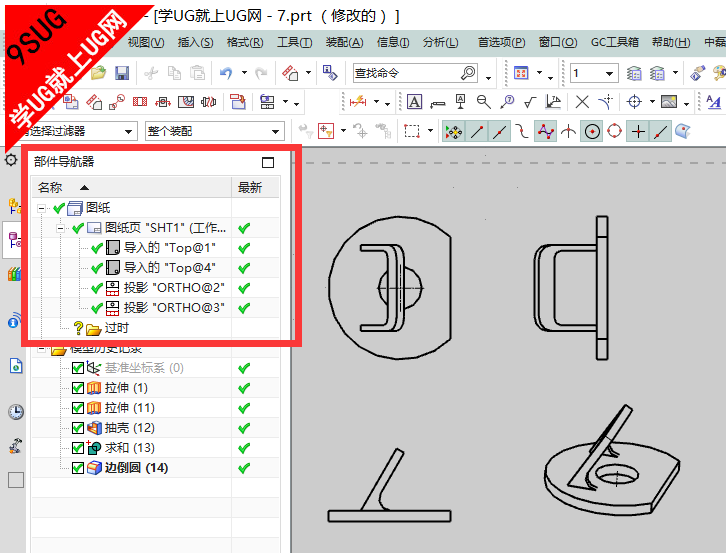Viewport: 726px width, 553px height.
Task: Uncheck the 求和 (13) feature checkbox
Action: click(78, 448)
